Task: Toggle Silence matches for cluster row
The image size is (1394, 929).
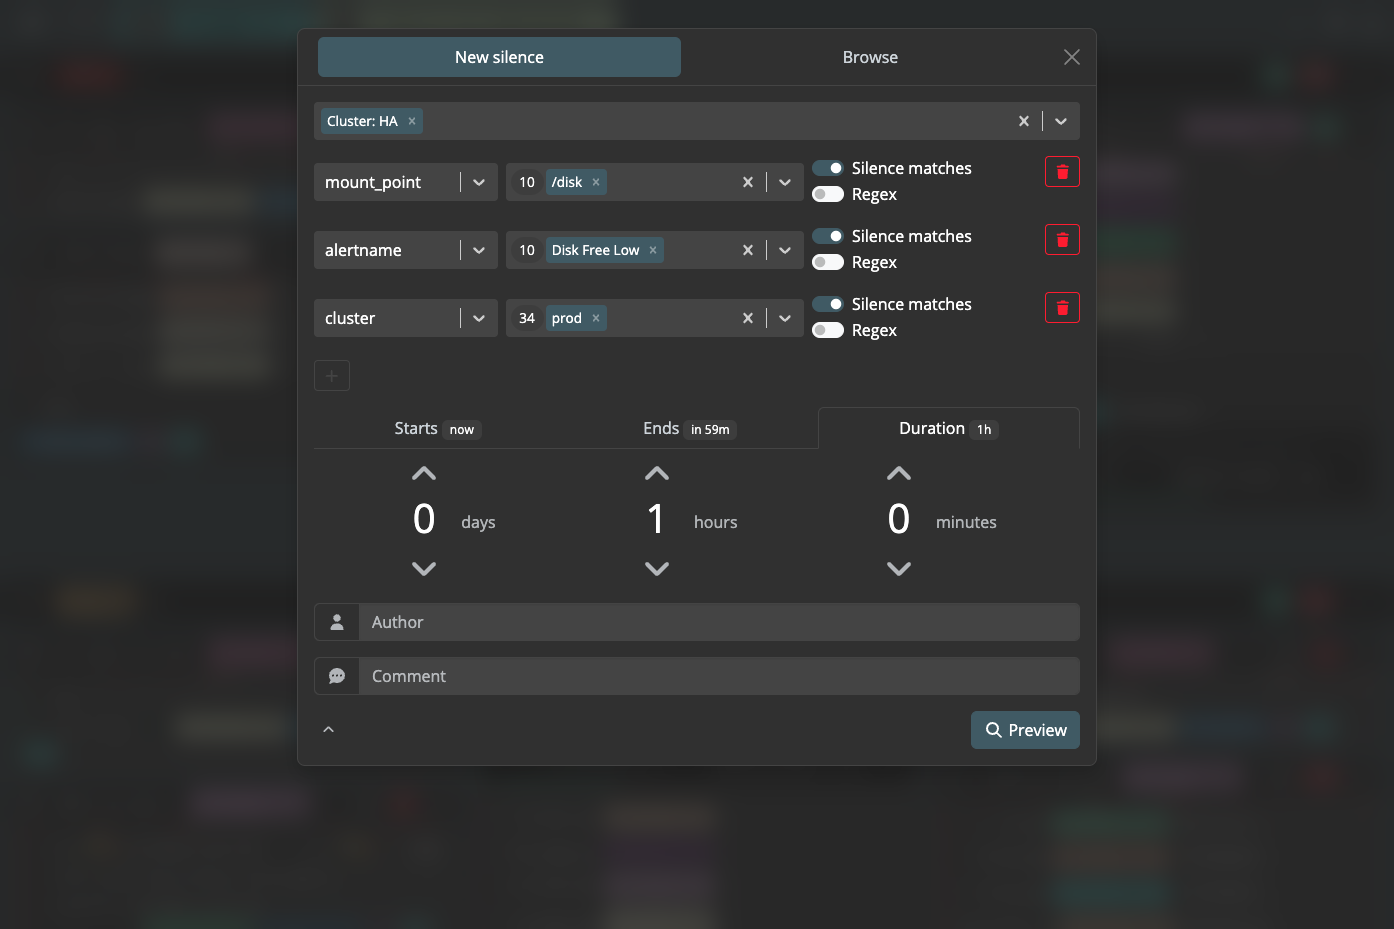Action: pyautogui.click(x=828, y=304)
